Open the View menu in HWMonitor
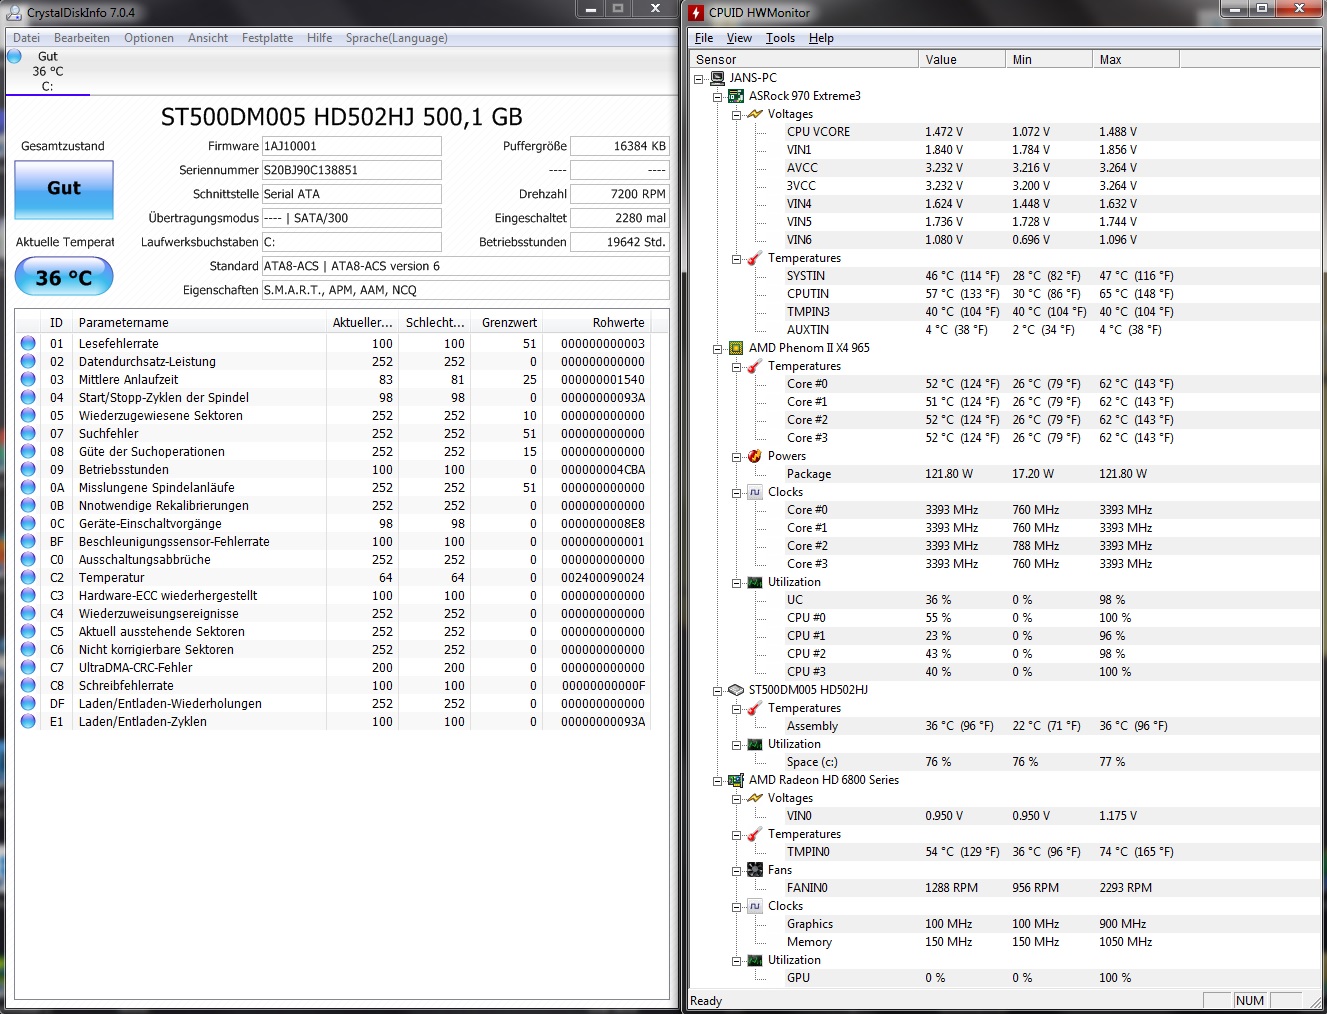 [740, 38]
